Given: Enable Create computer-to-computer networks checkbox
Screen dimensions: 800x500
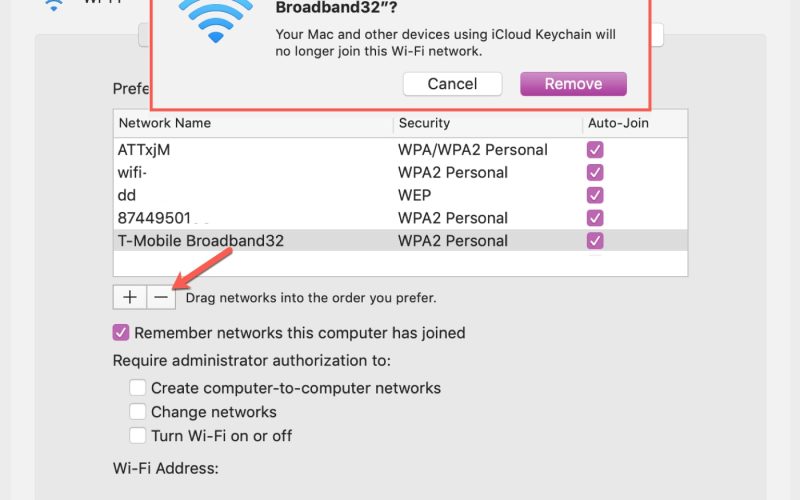Looking at the screenshot, I should tap(138, 388).
